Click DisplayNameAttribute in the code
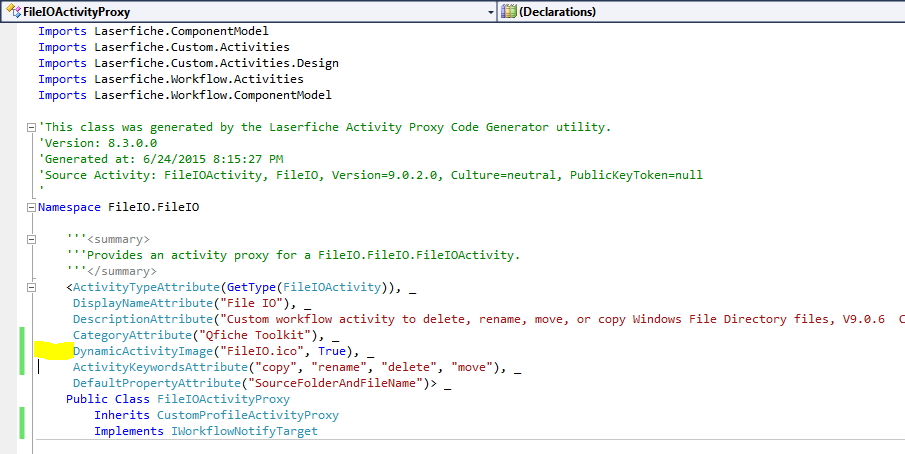The height and width of the screenshot is (454, 905). 143,303
